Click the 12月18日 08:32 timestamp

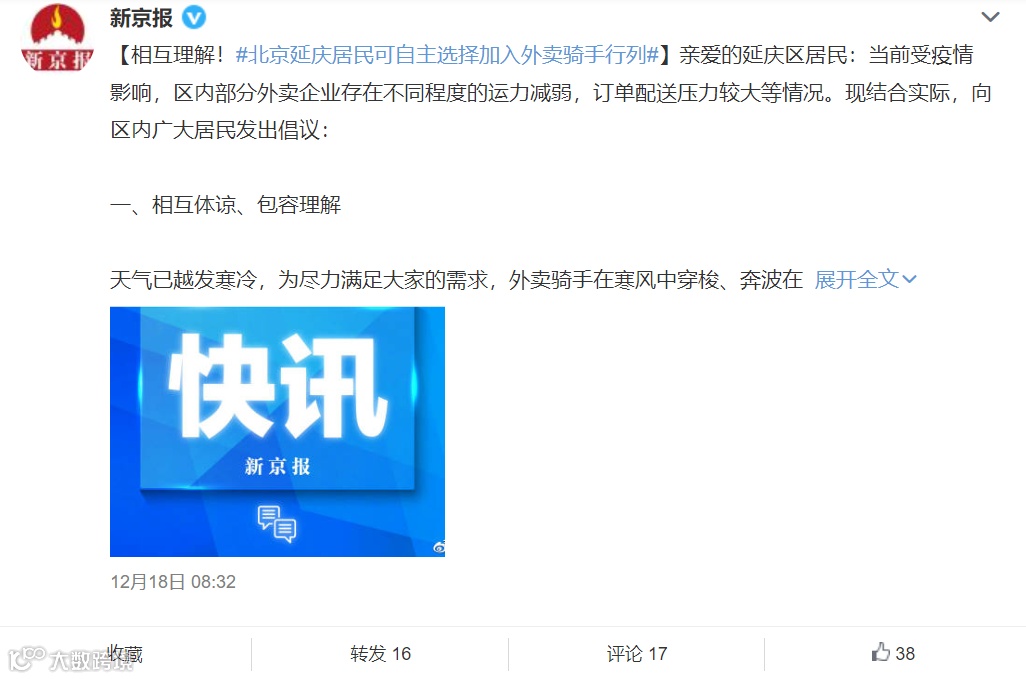[173, 582]
